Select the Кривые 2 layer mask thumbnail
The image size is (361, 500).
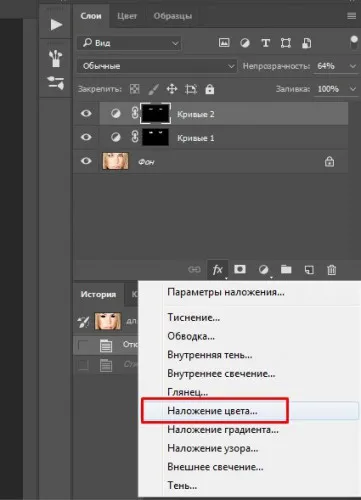156,113
